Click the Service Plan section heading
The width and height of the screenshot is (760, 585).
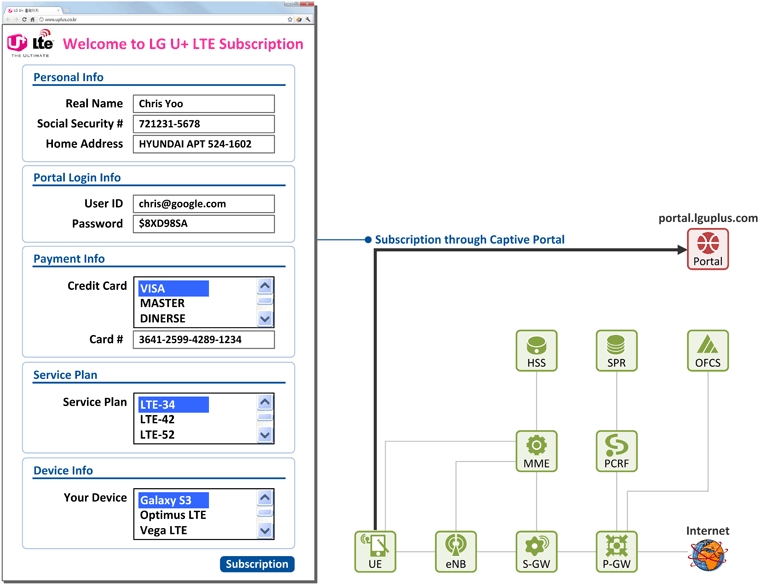65,375
